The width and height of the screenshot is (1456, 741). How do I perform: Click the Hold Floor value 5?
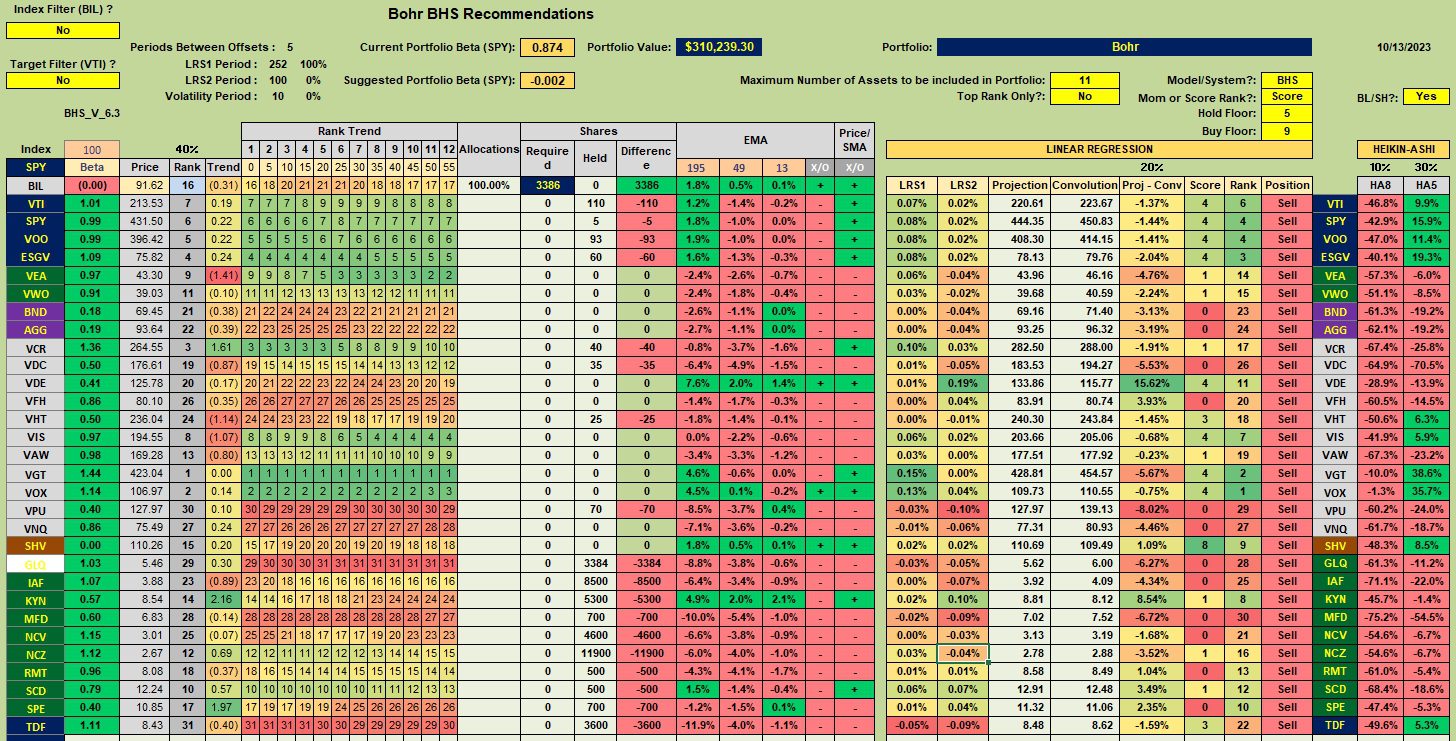(x=1287, y=113)
